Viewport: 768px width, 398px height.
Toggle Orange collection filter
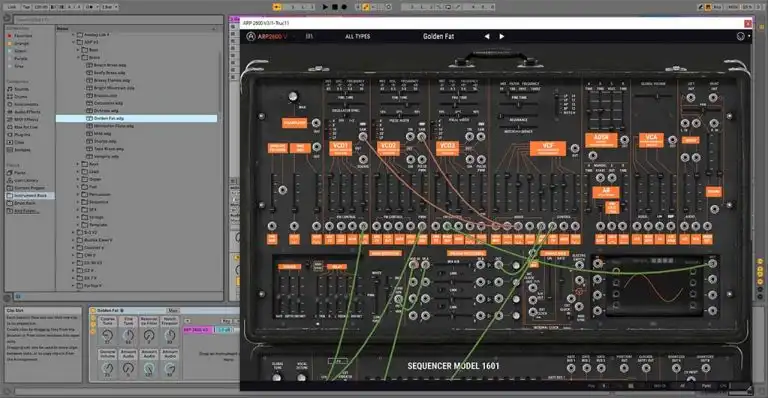coord(21,44)
